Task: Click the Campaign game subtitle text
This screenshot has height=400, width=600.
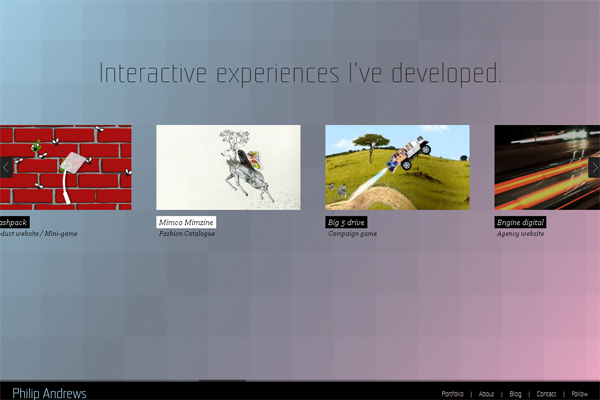Action: pos(352,233)
